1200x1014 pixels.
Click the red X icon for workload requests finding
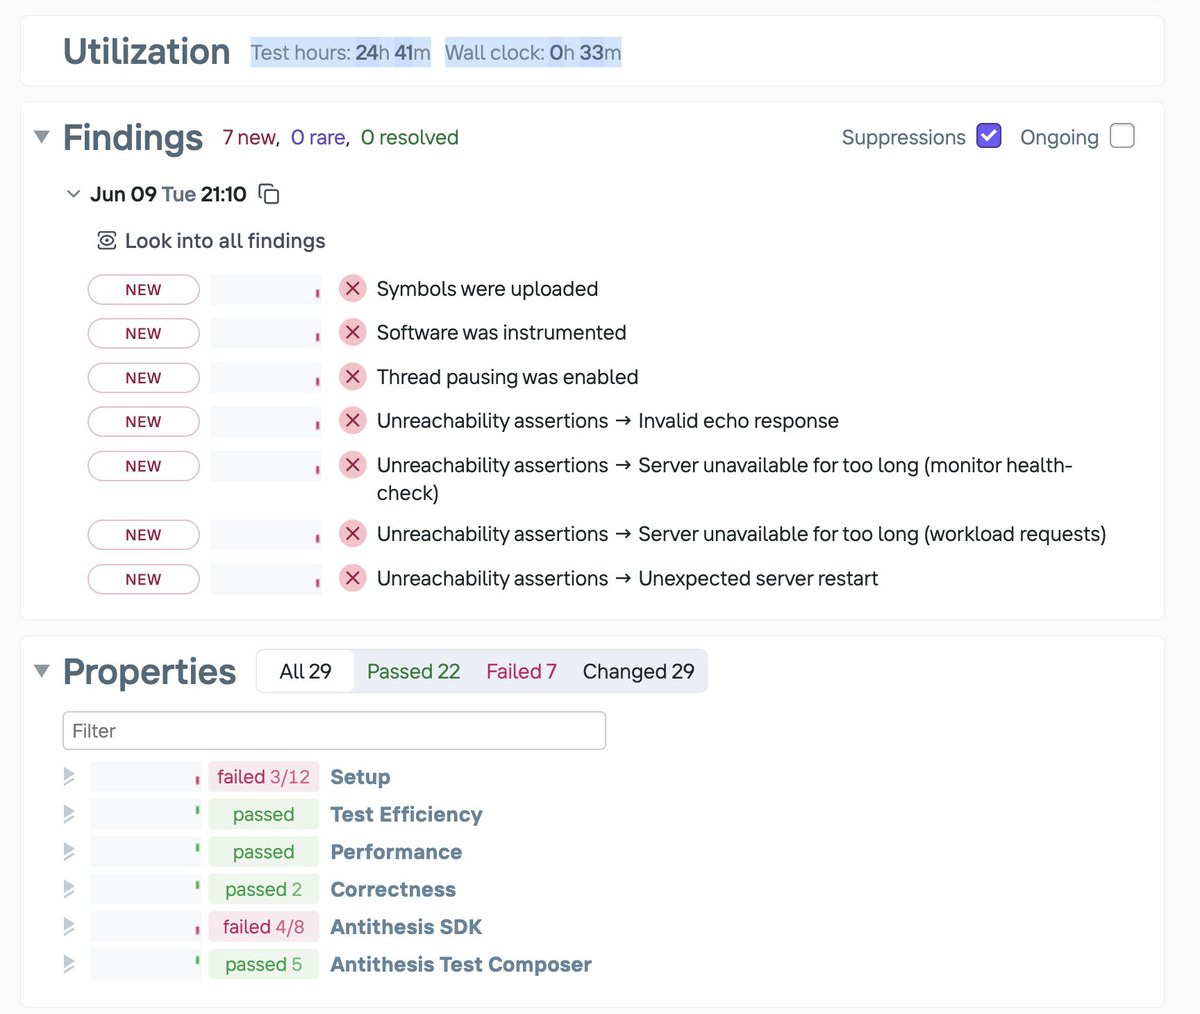[x=352, y=534]
